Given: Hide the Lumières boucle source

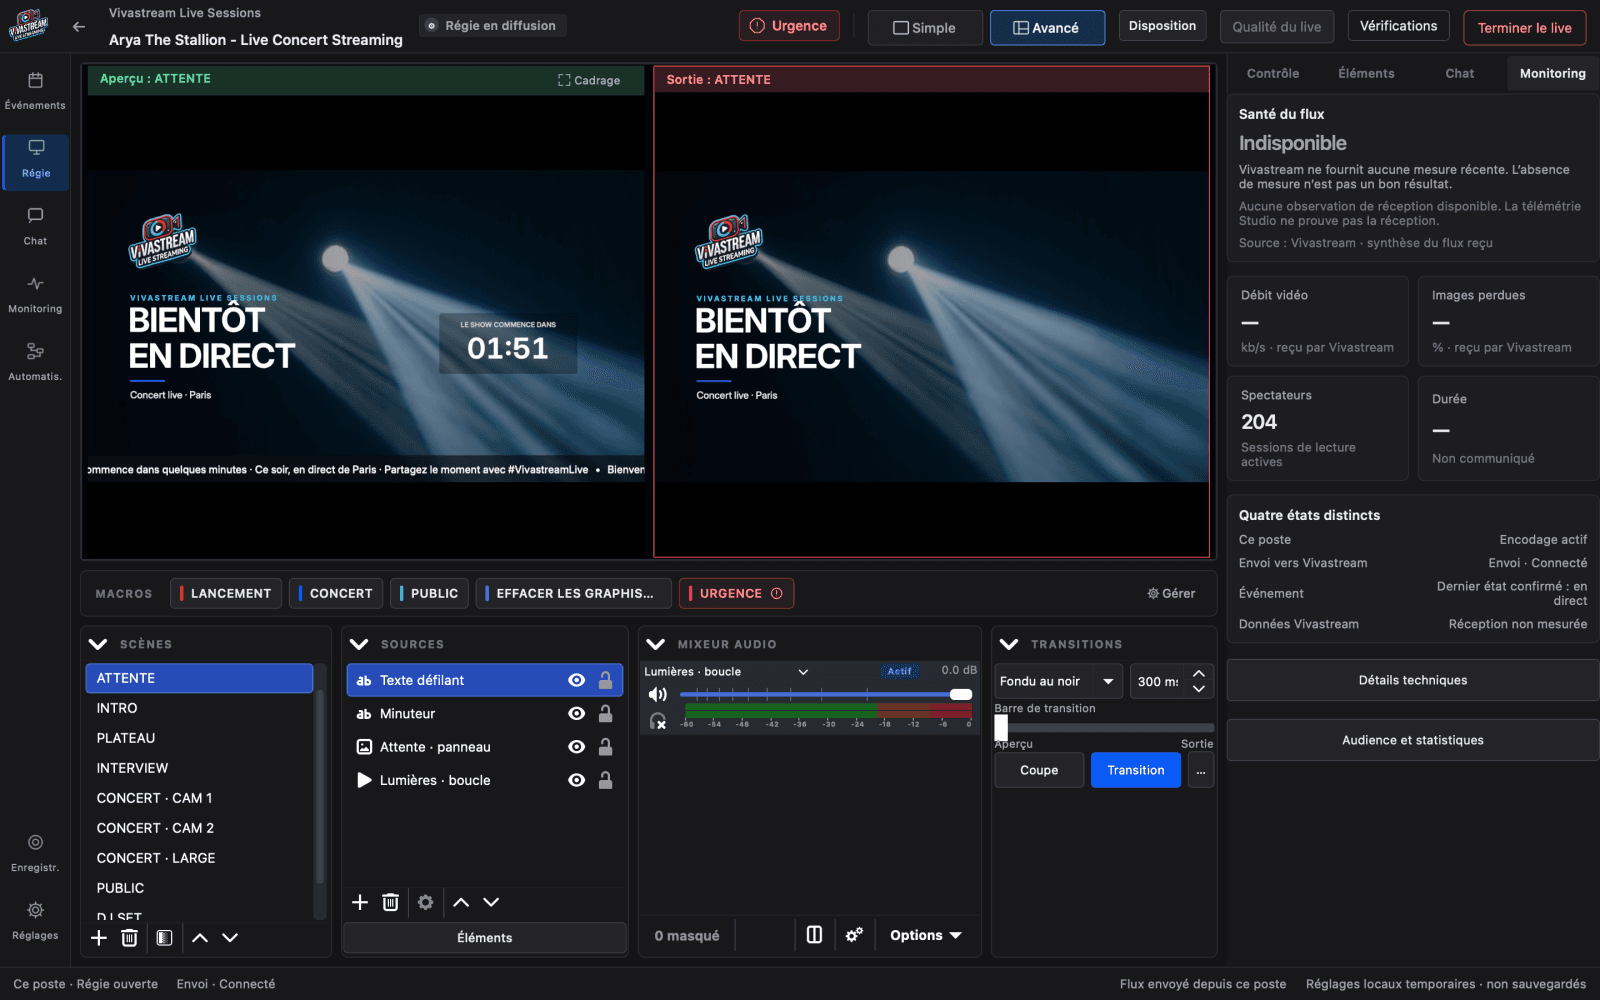Looking at the screenshot, I should [x=576, y=780].
